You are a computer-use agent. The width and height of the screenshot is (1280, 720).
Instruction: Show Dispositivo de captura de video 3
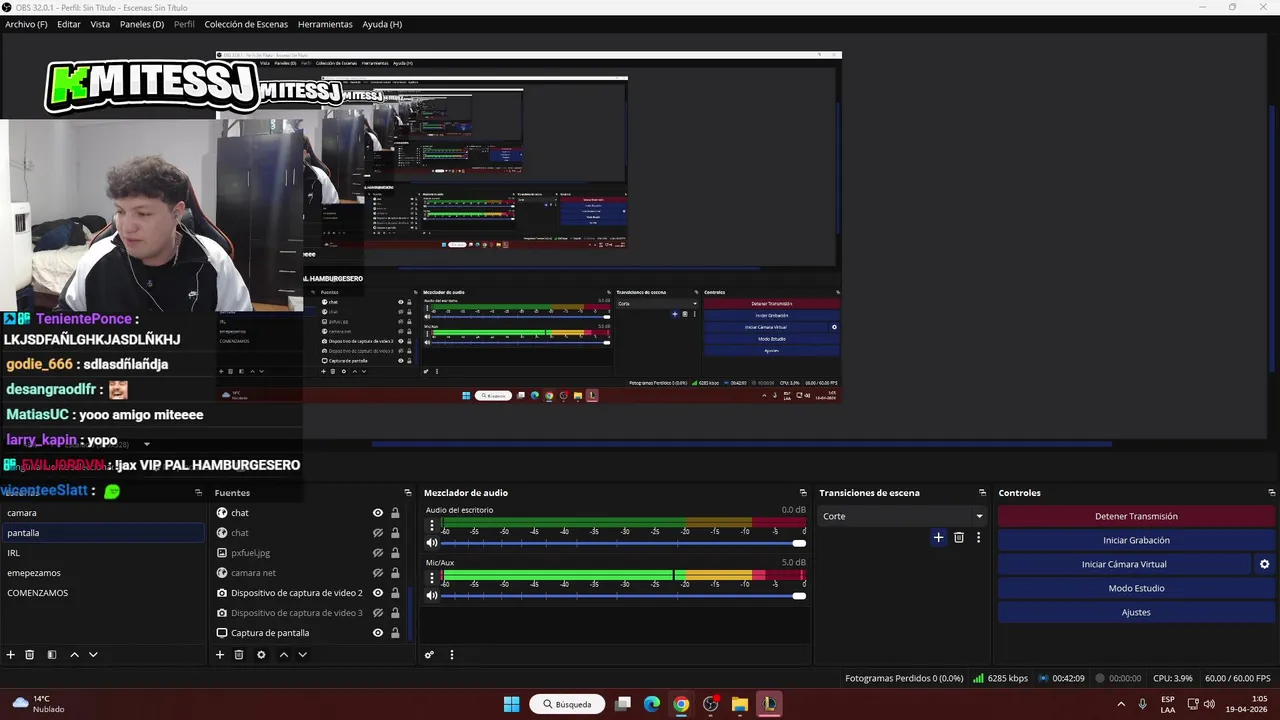click(x=378, y=613)
